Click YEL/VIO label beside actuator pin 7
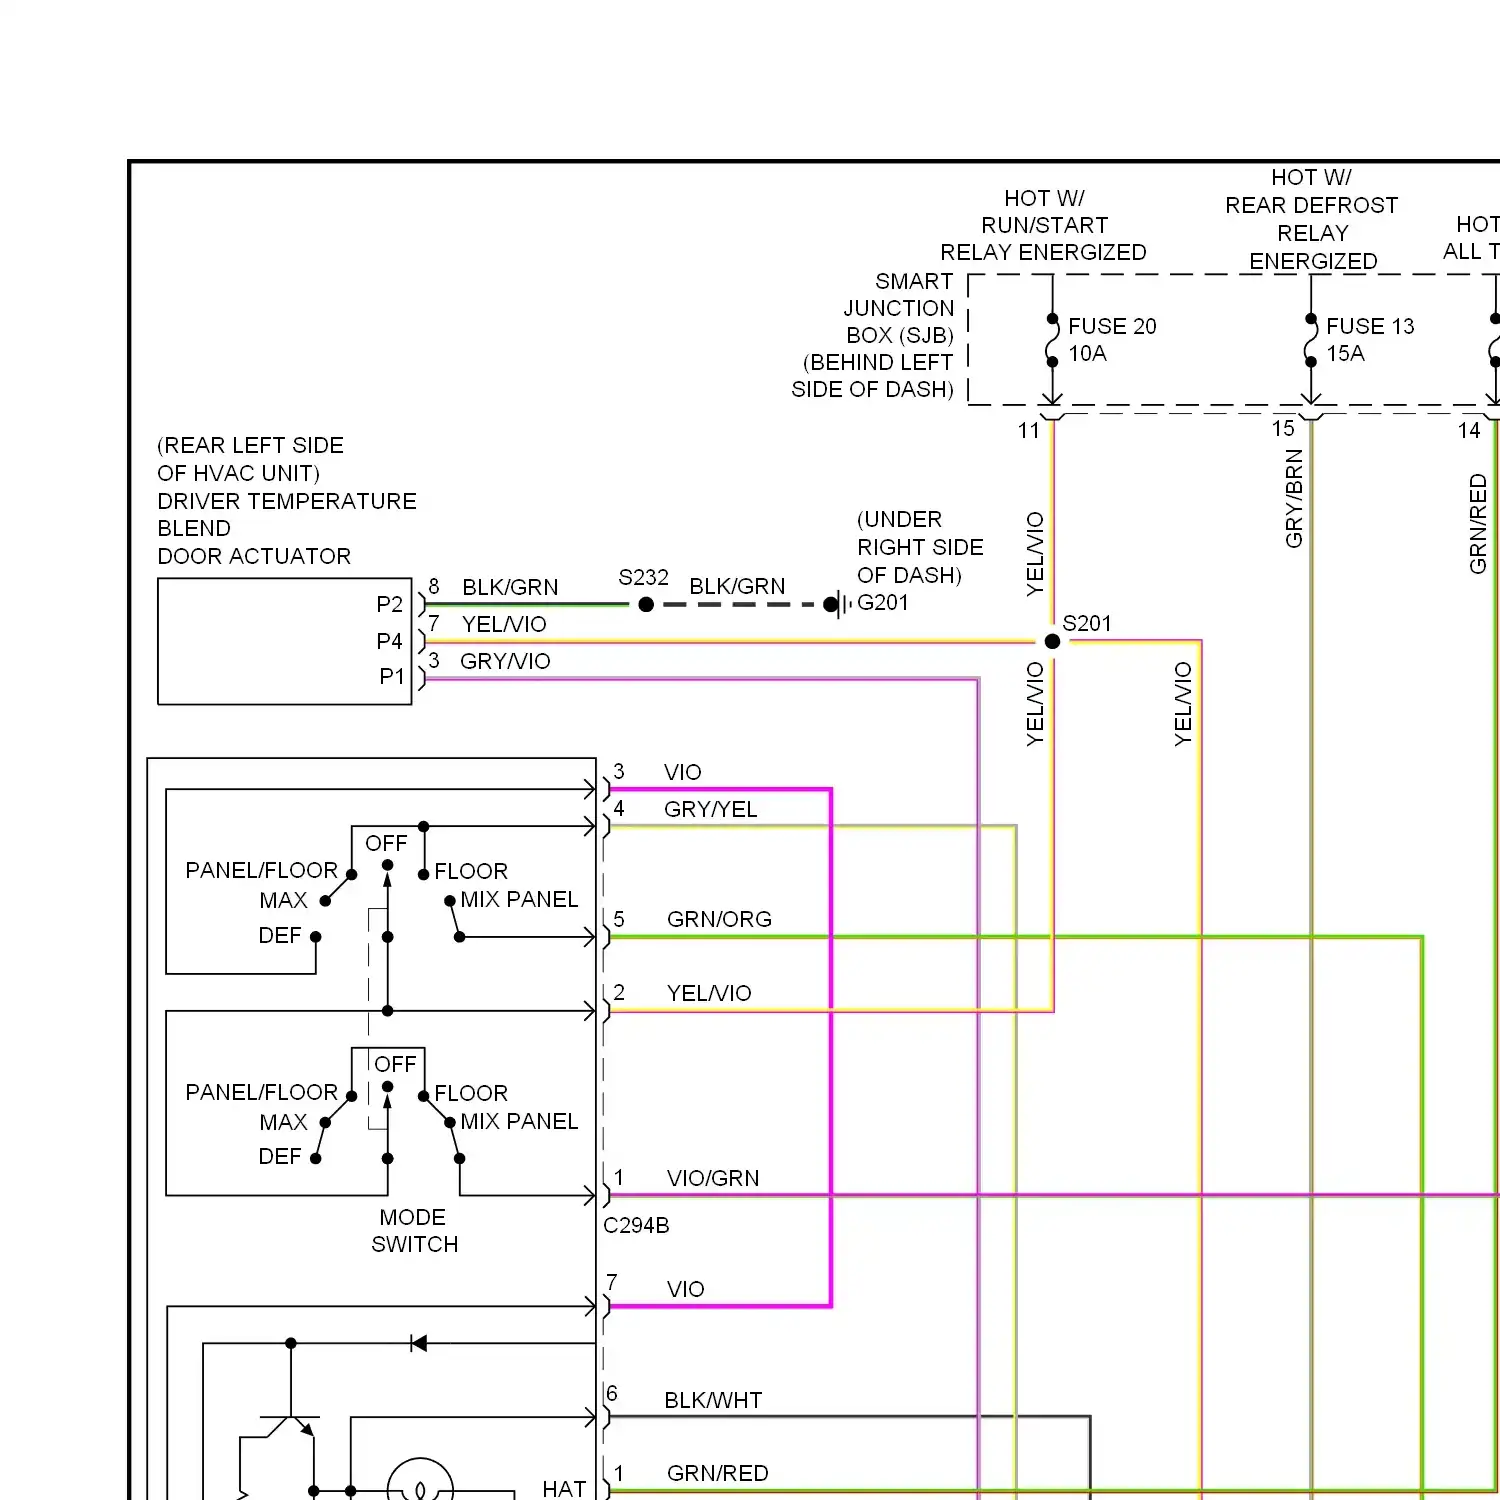The image size is (1500, 1500). tap(504, 624)
